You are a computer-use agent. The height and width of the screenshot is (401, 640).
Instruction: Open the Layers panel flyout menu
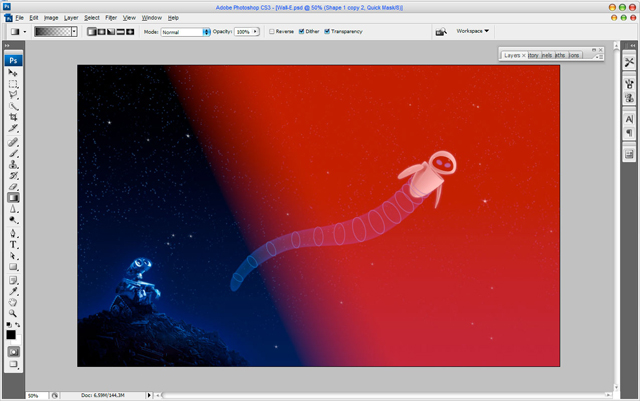[x=599, y=57]
